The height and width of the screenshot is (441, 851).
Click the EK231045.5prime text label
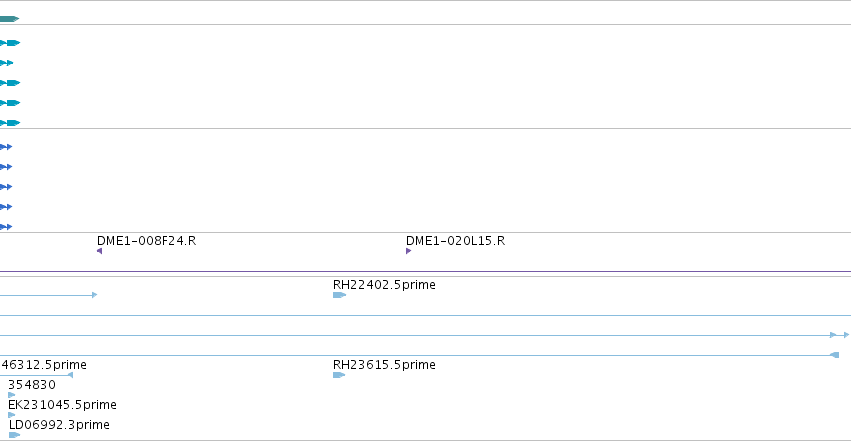pos(62,405)
